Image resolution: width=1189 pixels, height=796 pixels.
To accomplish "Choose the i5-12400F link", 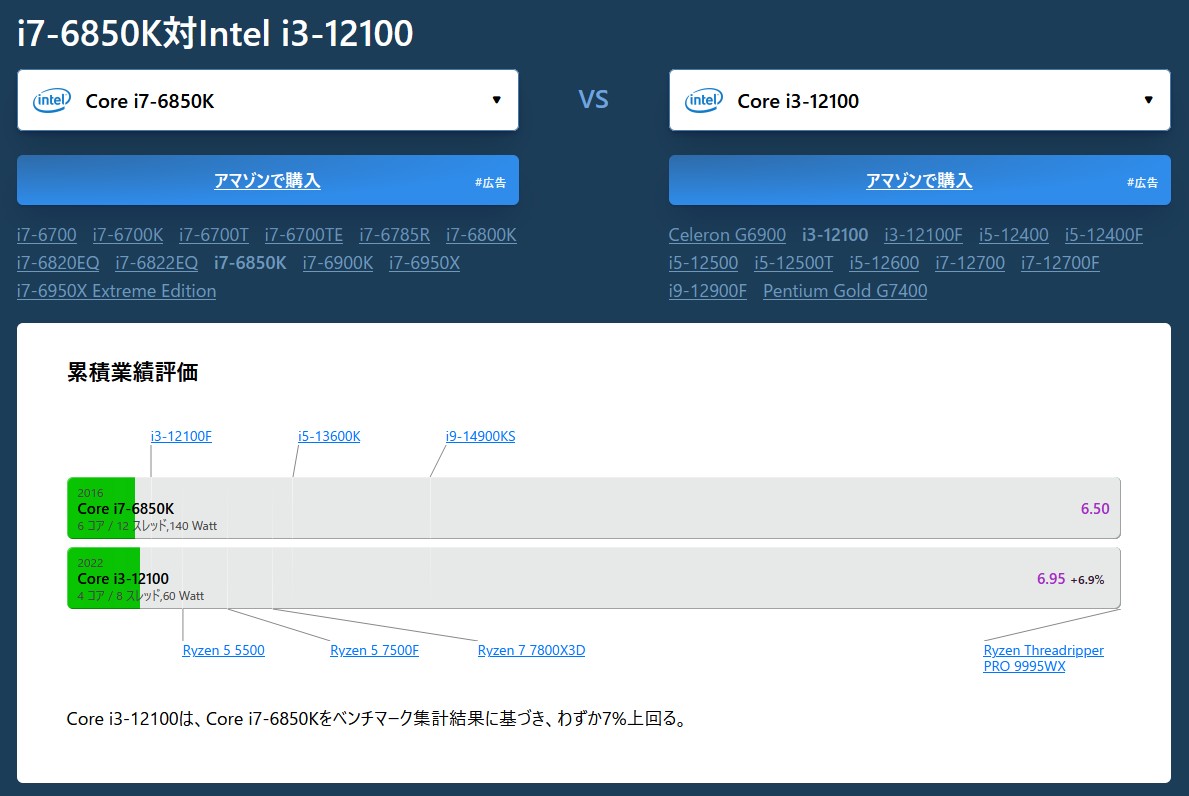I will click(x=1103, y=235).
